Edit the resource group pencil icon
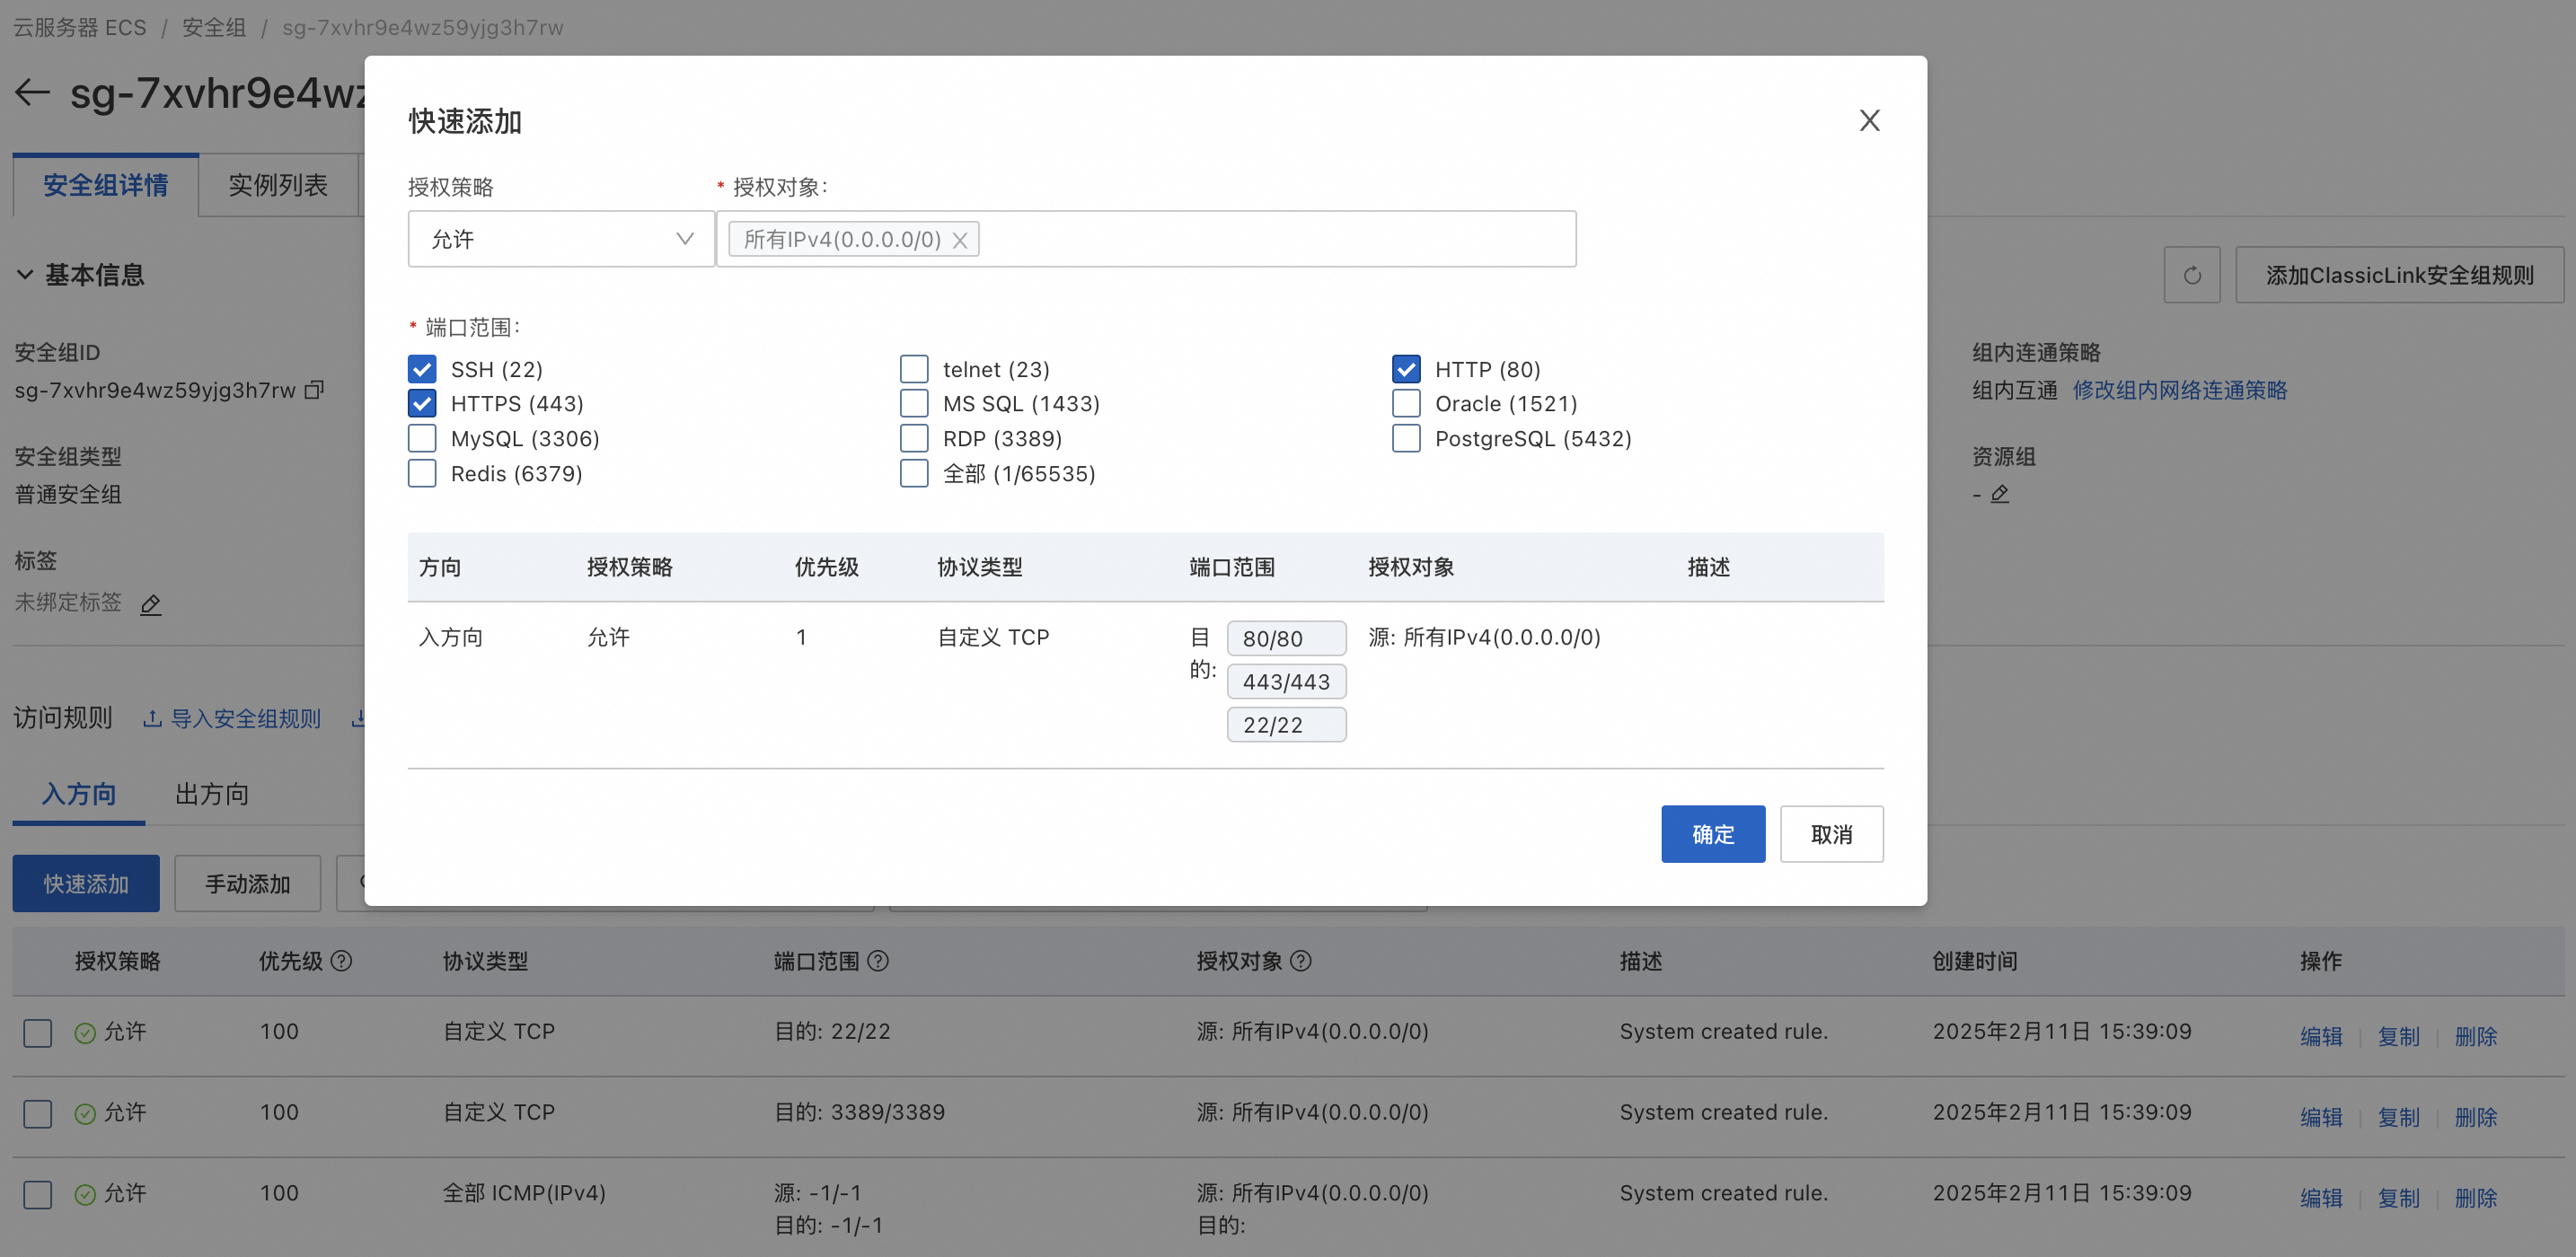The image size is (2576, 1257). tap(1999, 494)
